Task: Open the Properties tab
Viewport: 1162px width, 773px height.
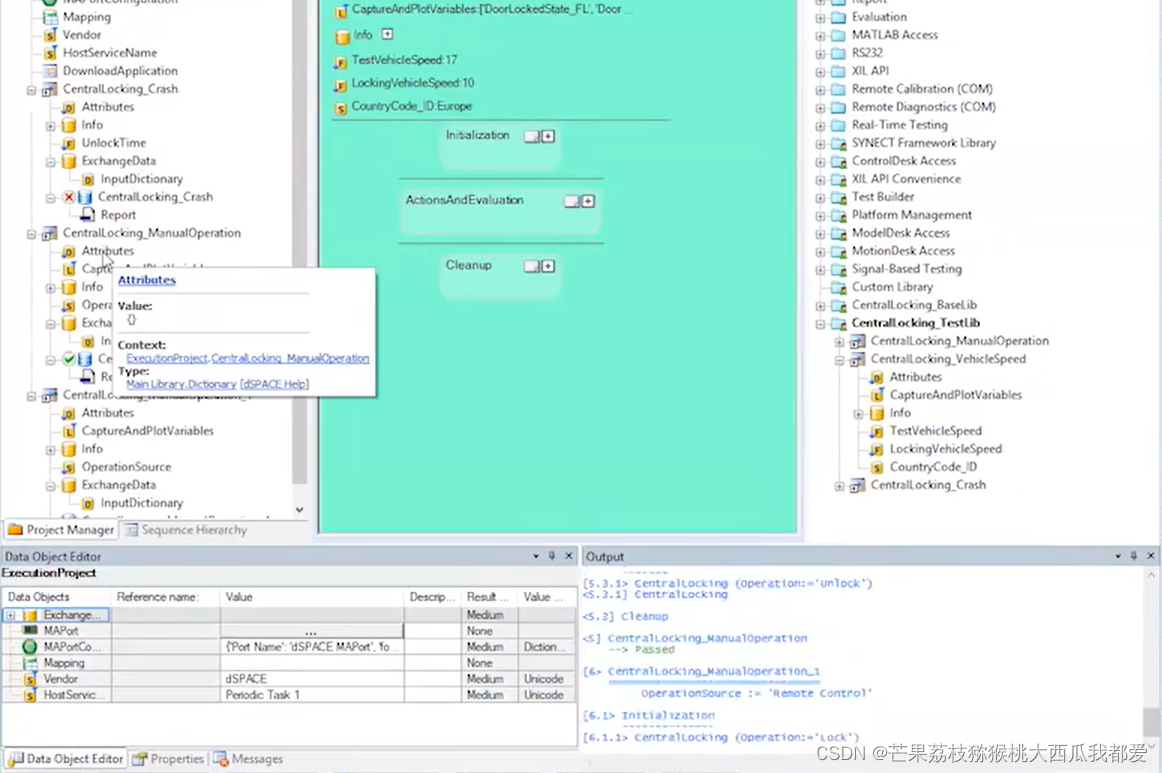Action: click(168, 759)
